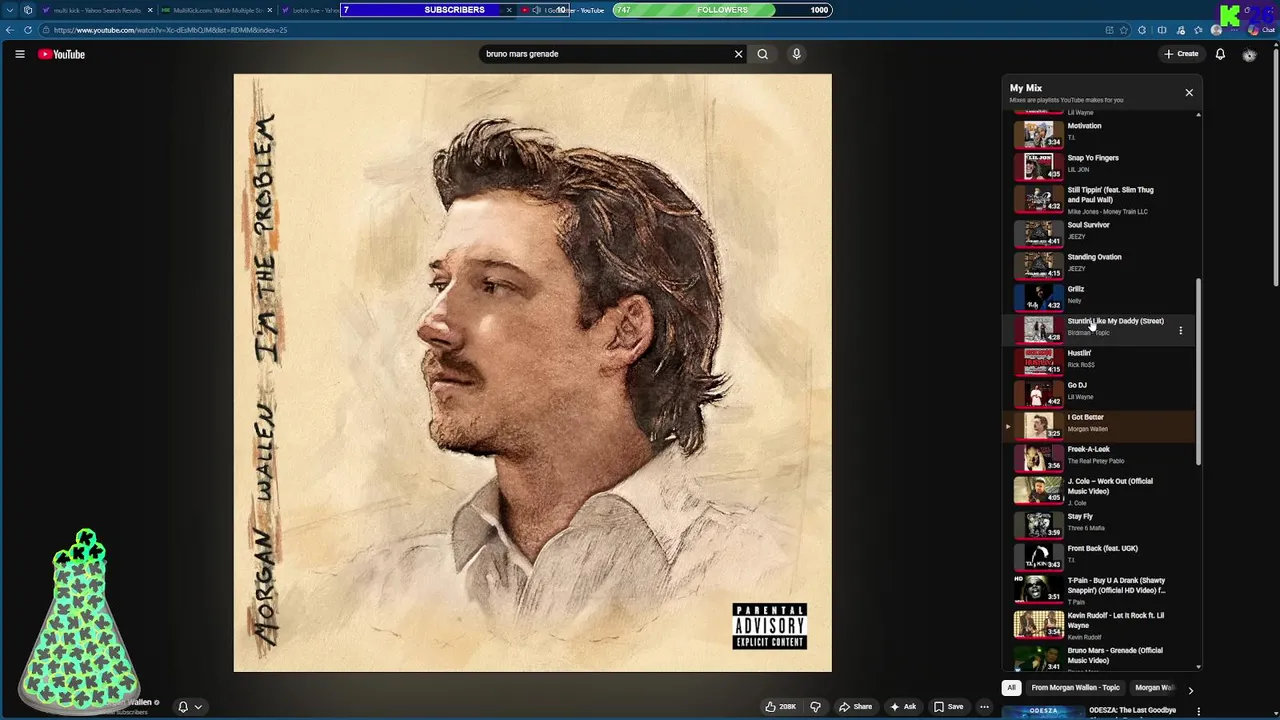Play Motivation by T.I. from the mix
The height and width of the screenshot is (720, 1280).
[1100, 133]
